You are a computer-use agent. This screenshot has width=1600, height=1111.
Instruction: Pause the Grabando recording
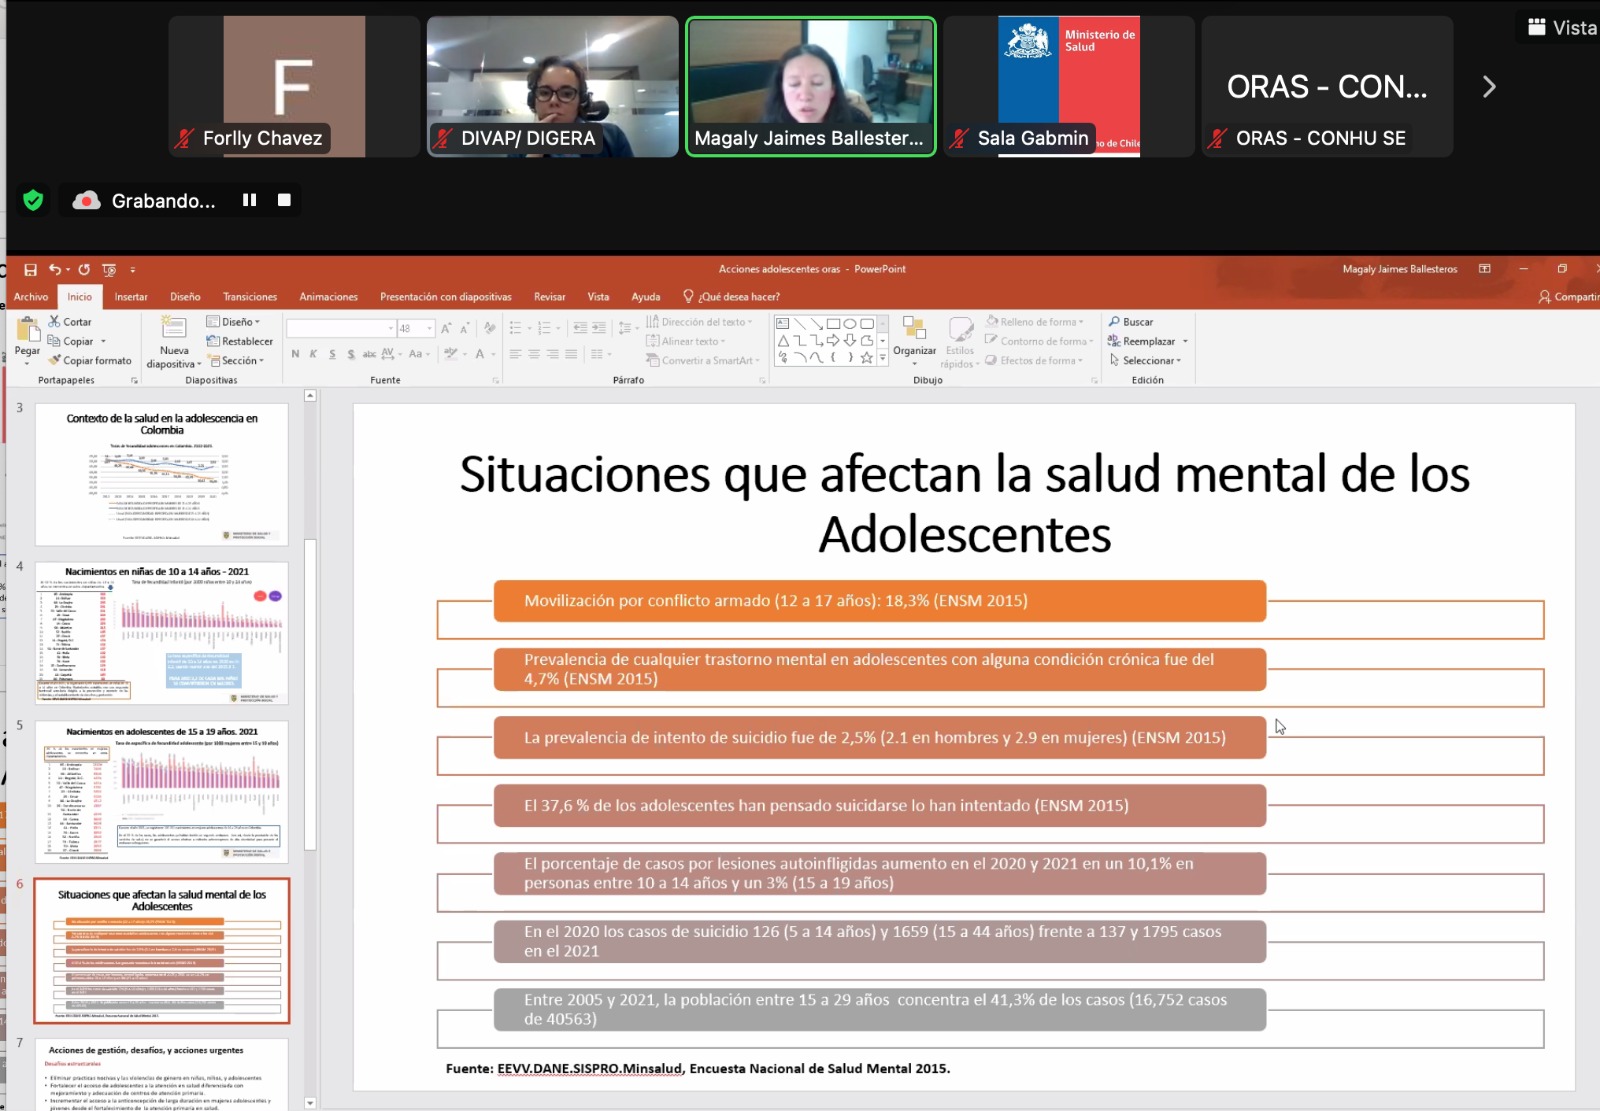(x=249, y=200)
